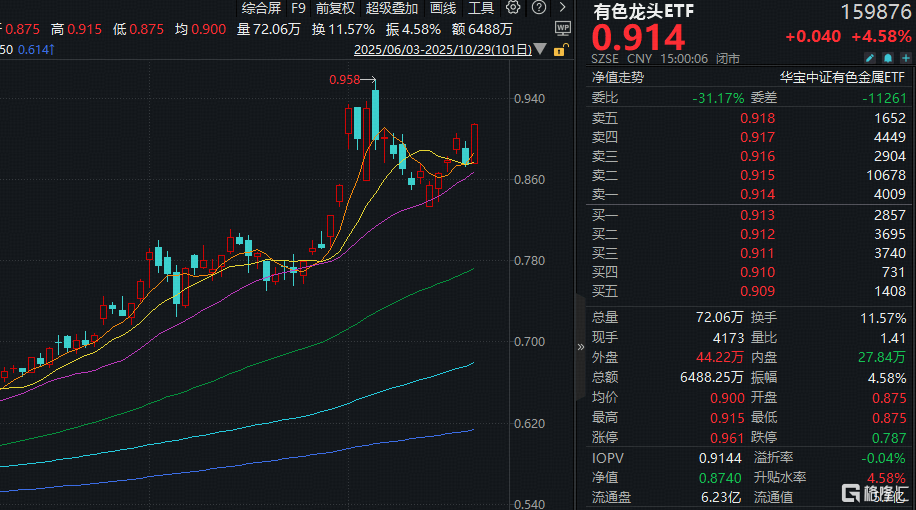Click the 有色龙头ETF title
This screenshot has height=510, width=916.
coord(643,12)
